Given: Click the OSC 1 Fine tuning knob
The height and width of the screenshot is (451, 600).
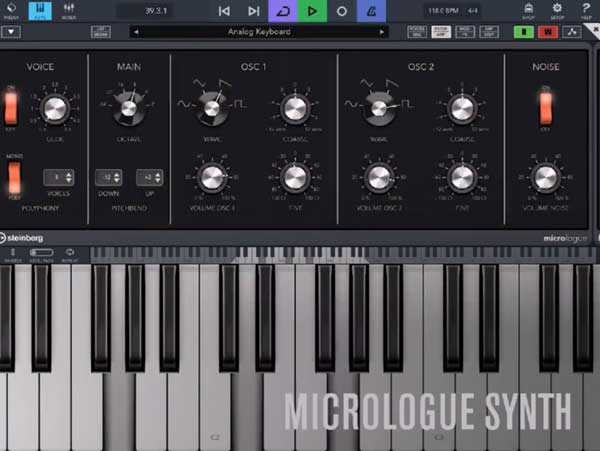Looking at the screenshot, I should [x=295, y=177].
